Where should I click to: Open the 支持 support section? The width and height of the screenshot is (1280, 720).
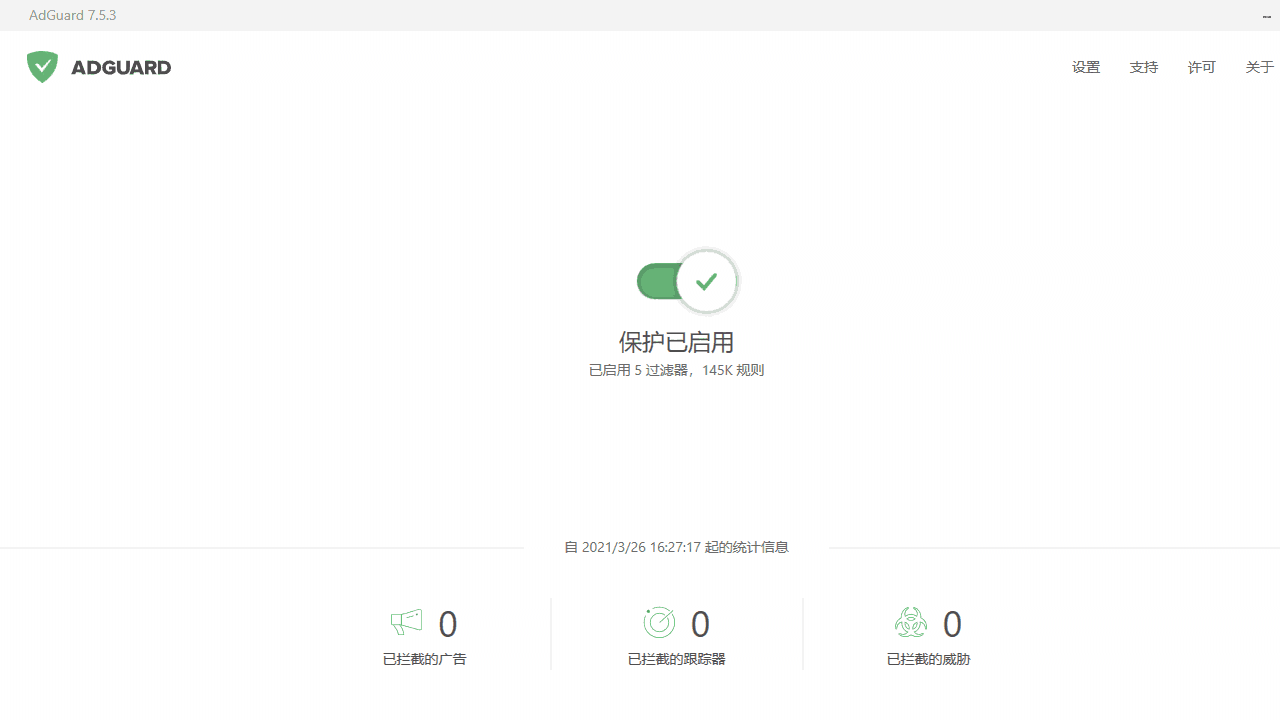[1143, 67]
